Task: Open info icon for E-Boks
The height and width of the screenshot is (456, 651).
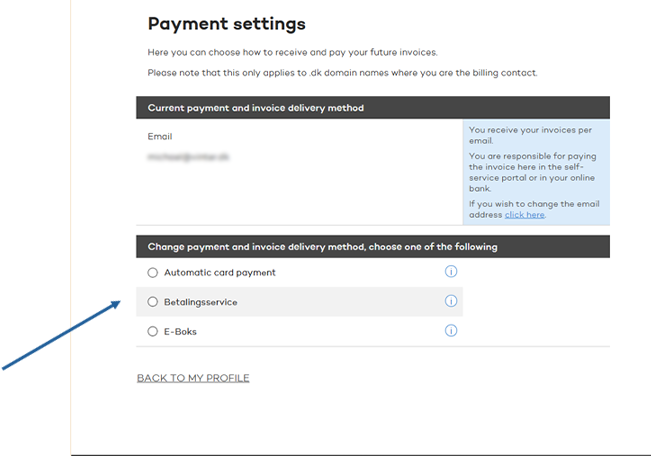Action: 451,331
